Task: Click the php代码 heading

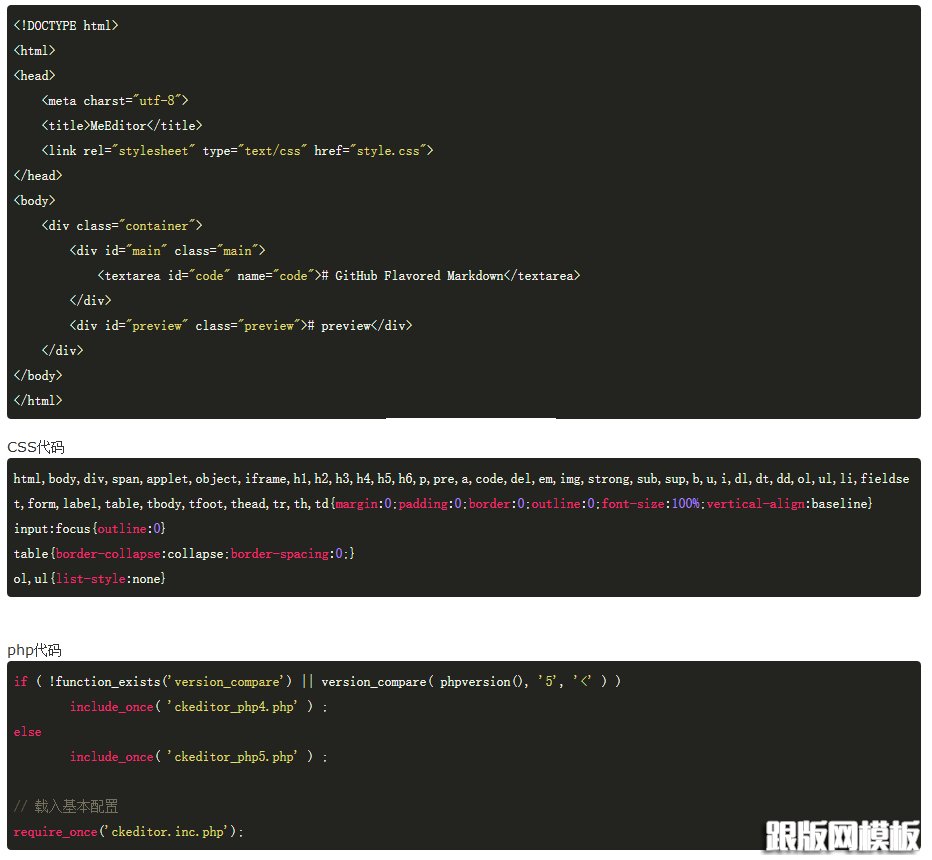Action: (x=34, y=650)
